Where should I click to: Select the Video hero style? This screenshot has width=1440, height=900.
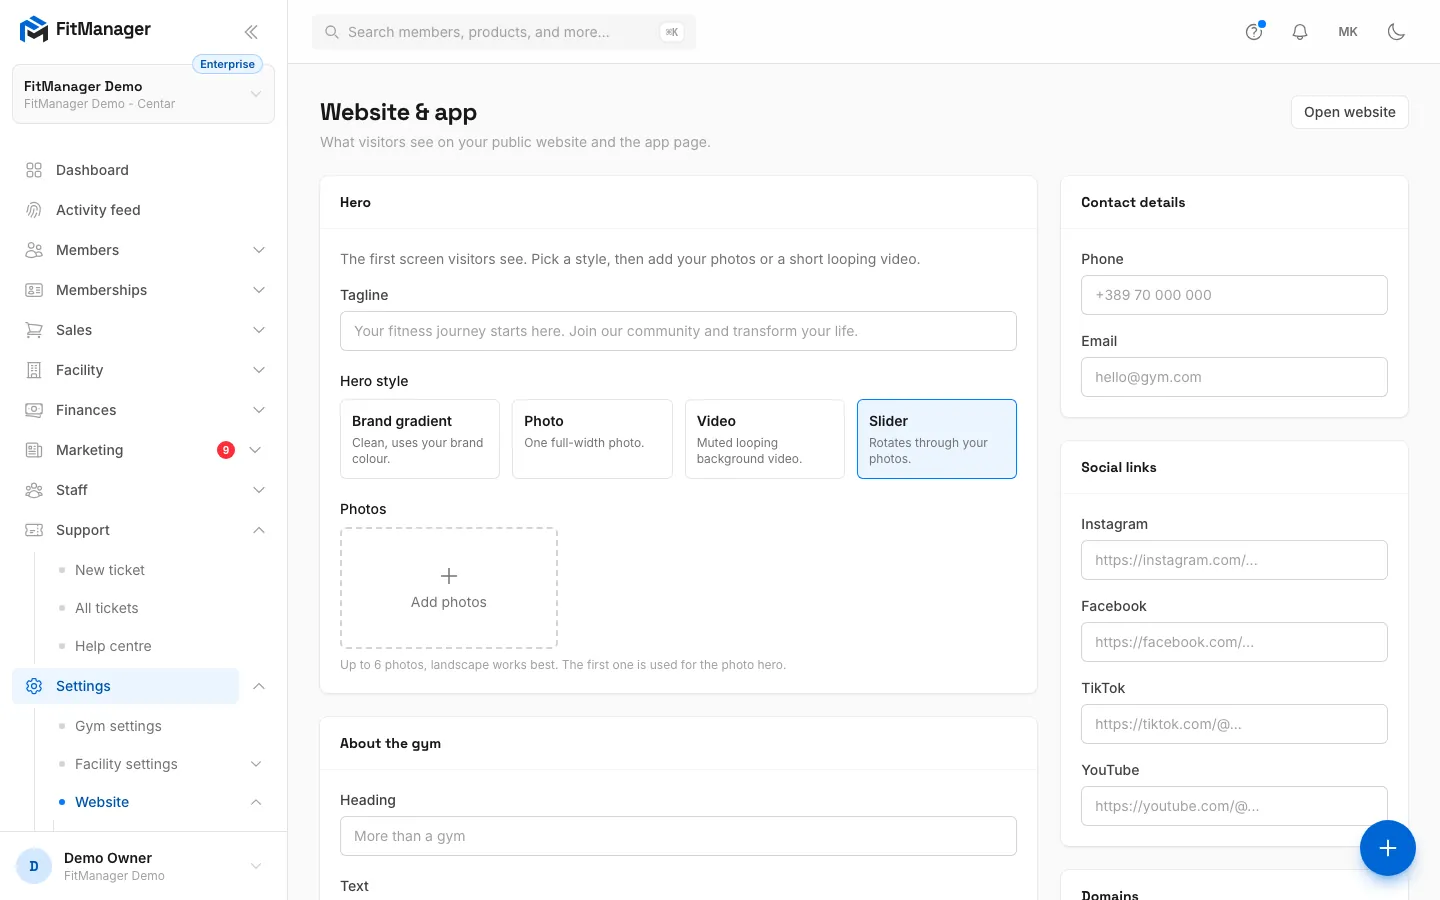point(765,439)
